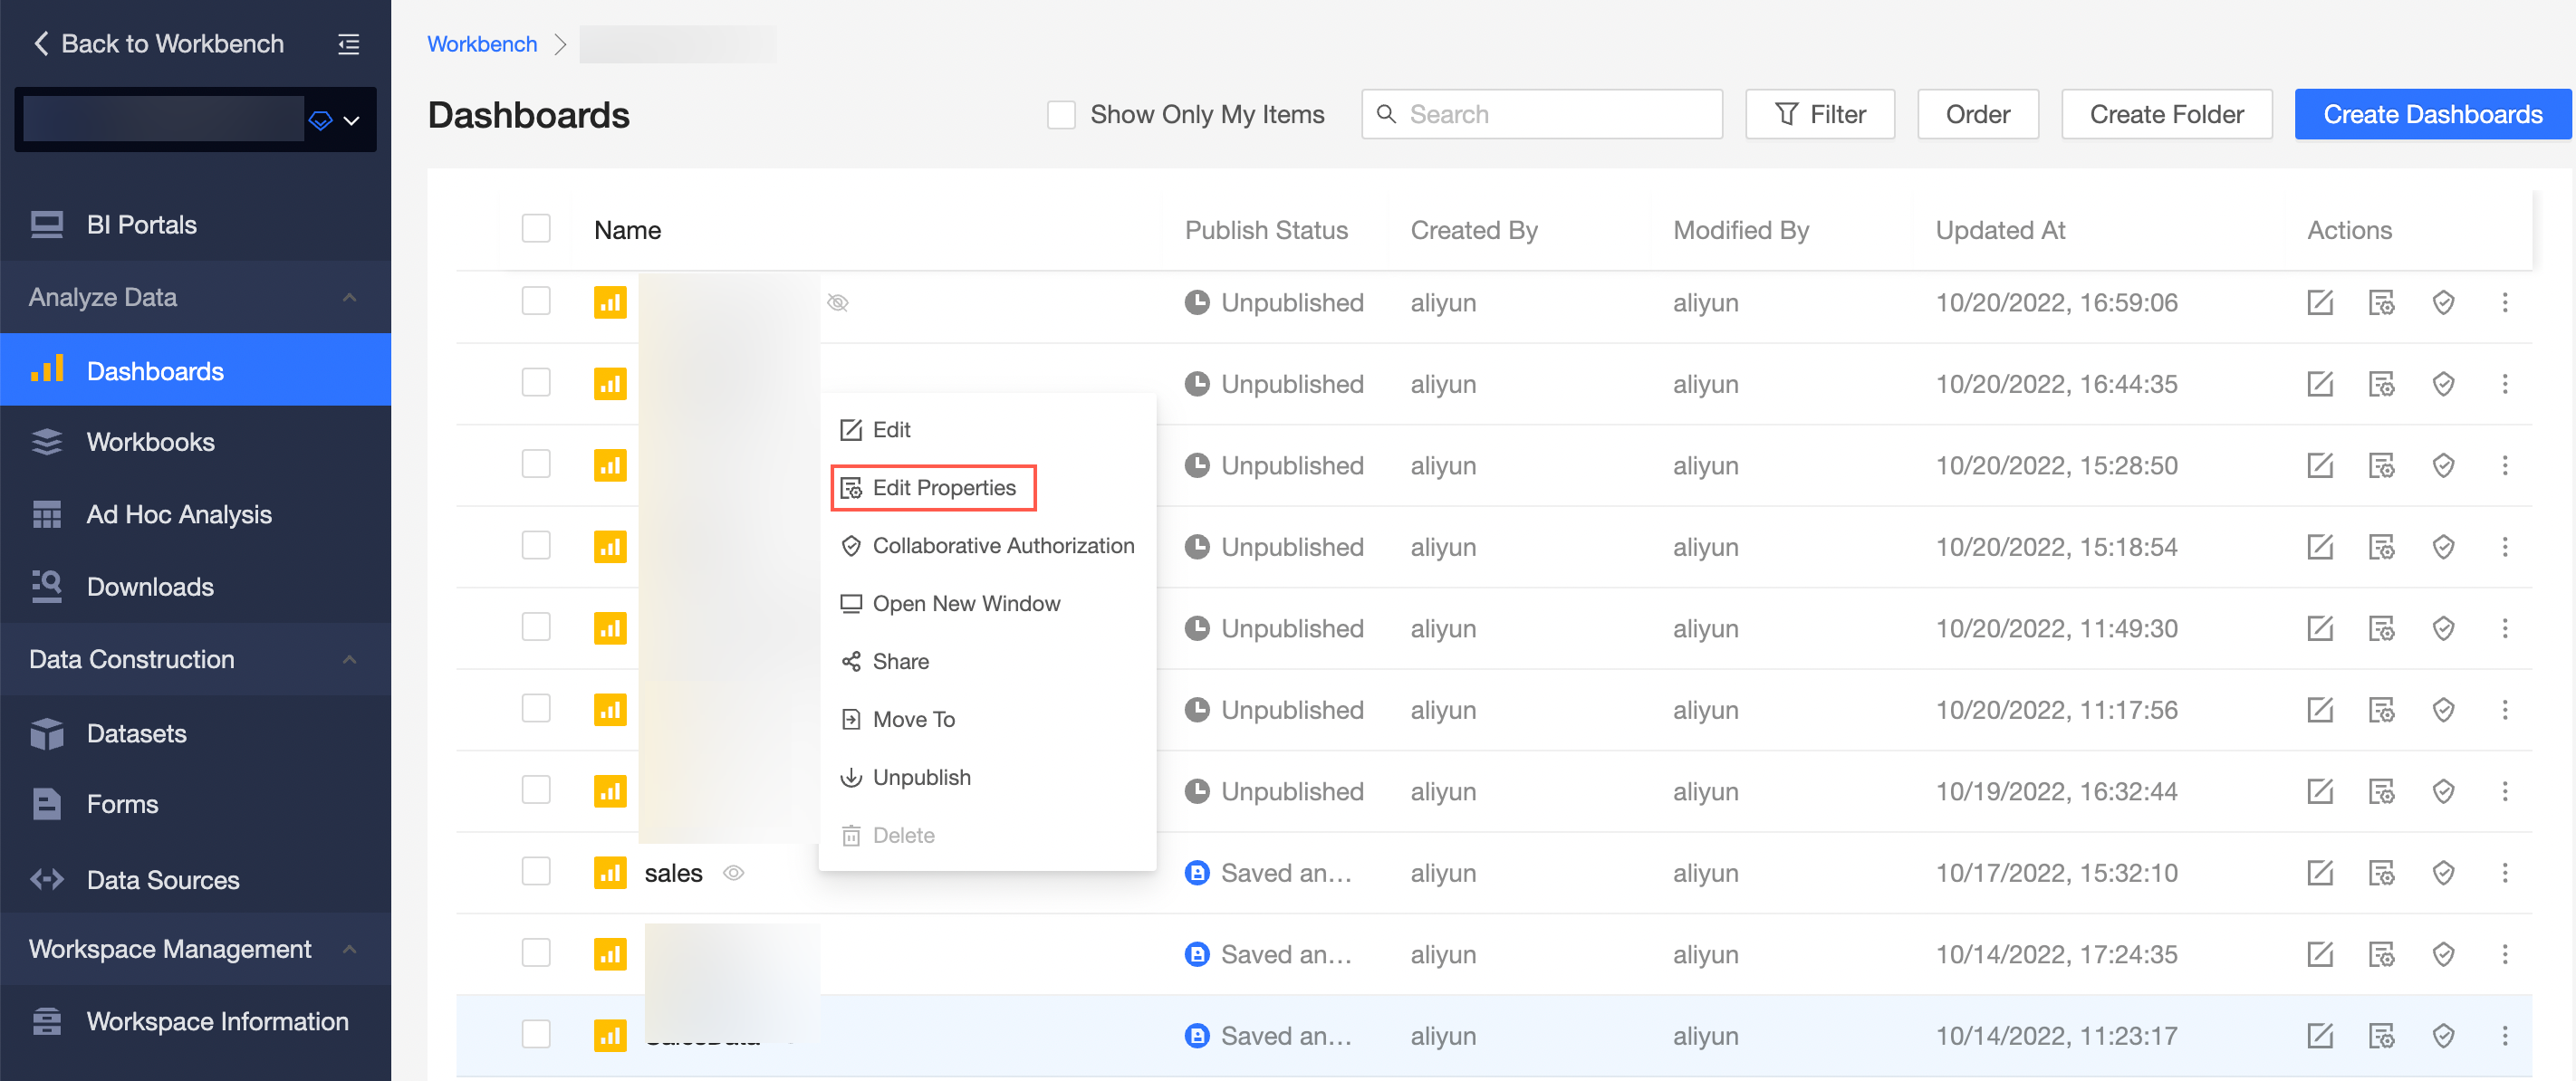Image resolution: width=2576 pixels, height=1081 pixels.
Task: Choose Edit Properties from the context menu
Action: (x=943, y=487)
